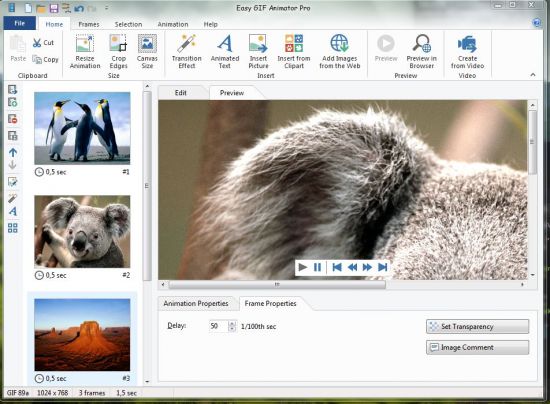Screen dimensions: 550x404
Task: Switch to the Home ribbon tab
Action: pyautogui.click(x=54, y=24)
